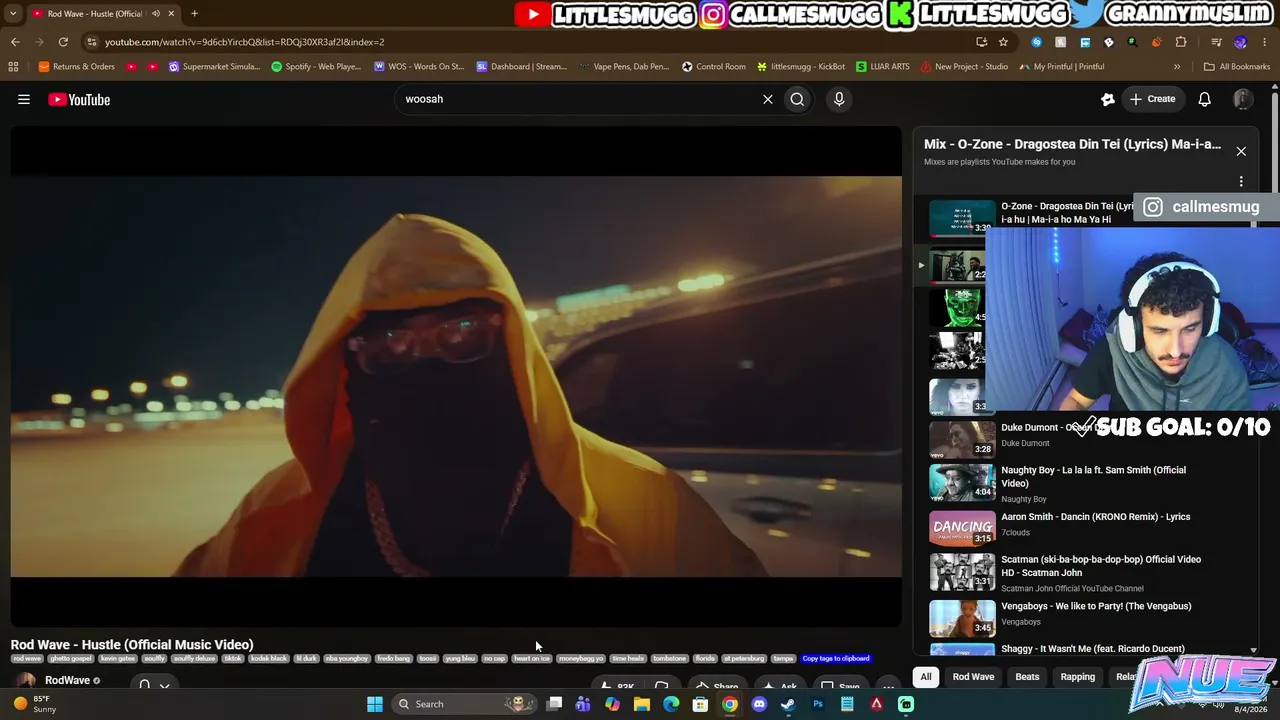The width and height of the screenshot is (1280, 720).
Task: Open the Spotify Web Player bookmark
Action: (316, 67)
